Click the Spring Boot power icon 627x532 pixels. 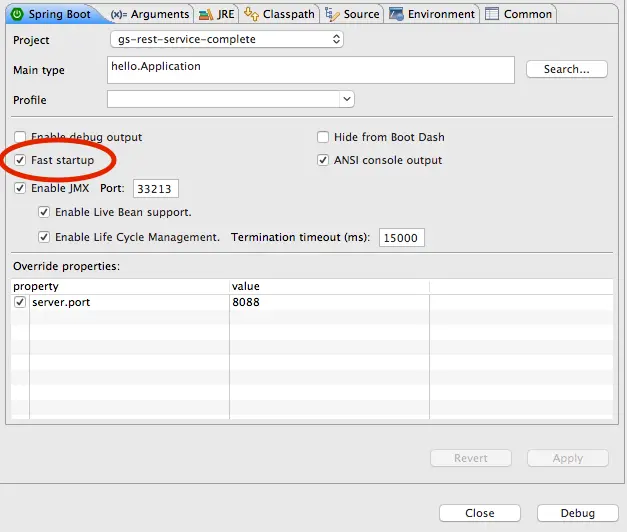17,14
